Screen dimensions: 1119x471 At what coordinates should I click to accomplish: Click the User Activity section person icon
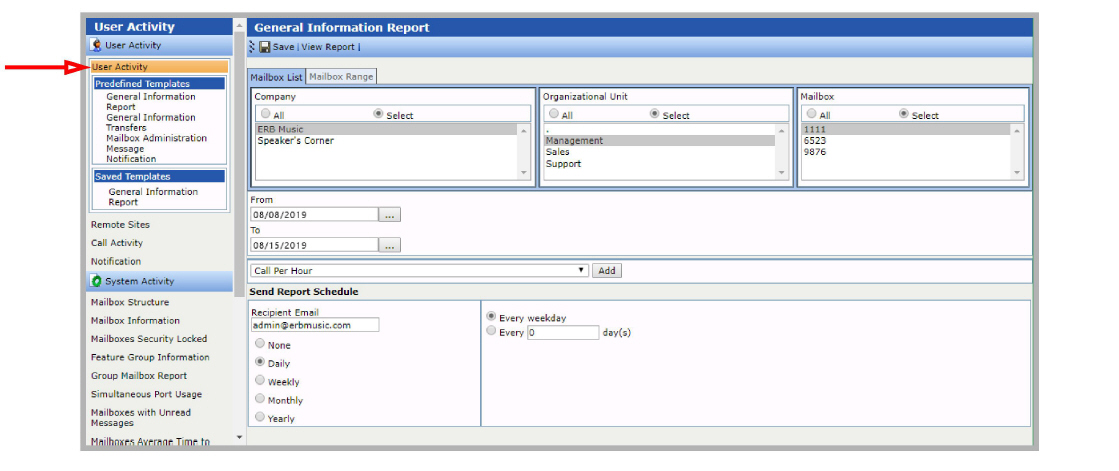96,45
